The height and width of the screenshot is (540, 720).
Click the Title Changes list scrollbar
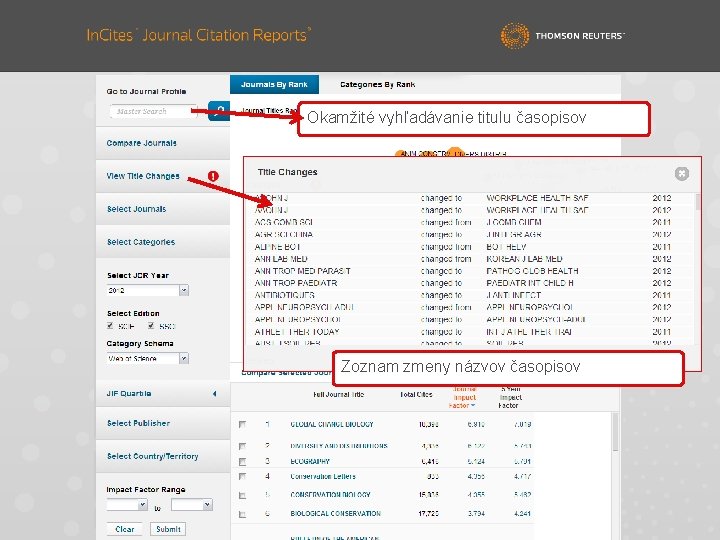click(x=698, y=202)
